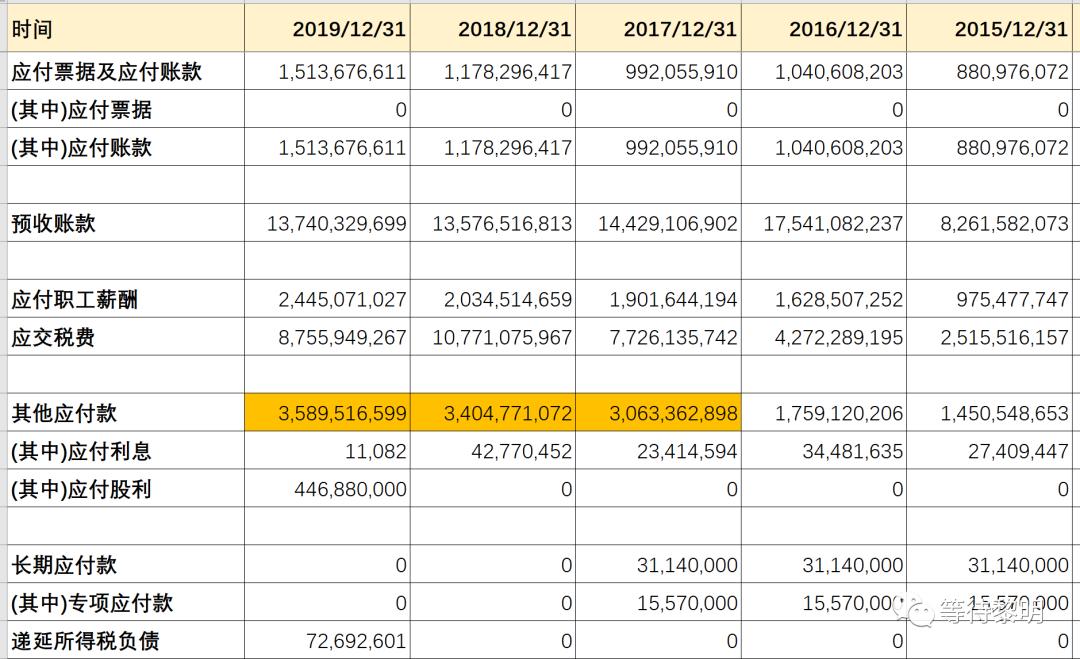Click the 应付利息 value 11,082
The height and width of the screenshot is (659, 1080).
(379, 451)
